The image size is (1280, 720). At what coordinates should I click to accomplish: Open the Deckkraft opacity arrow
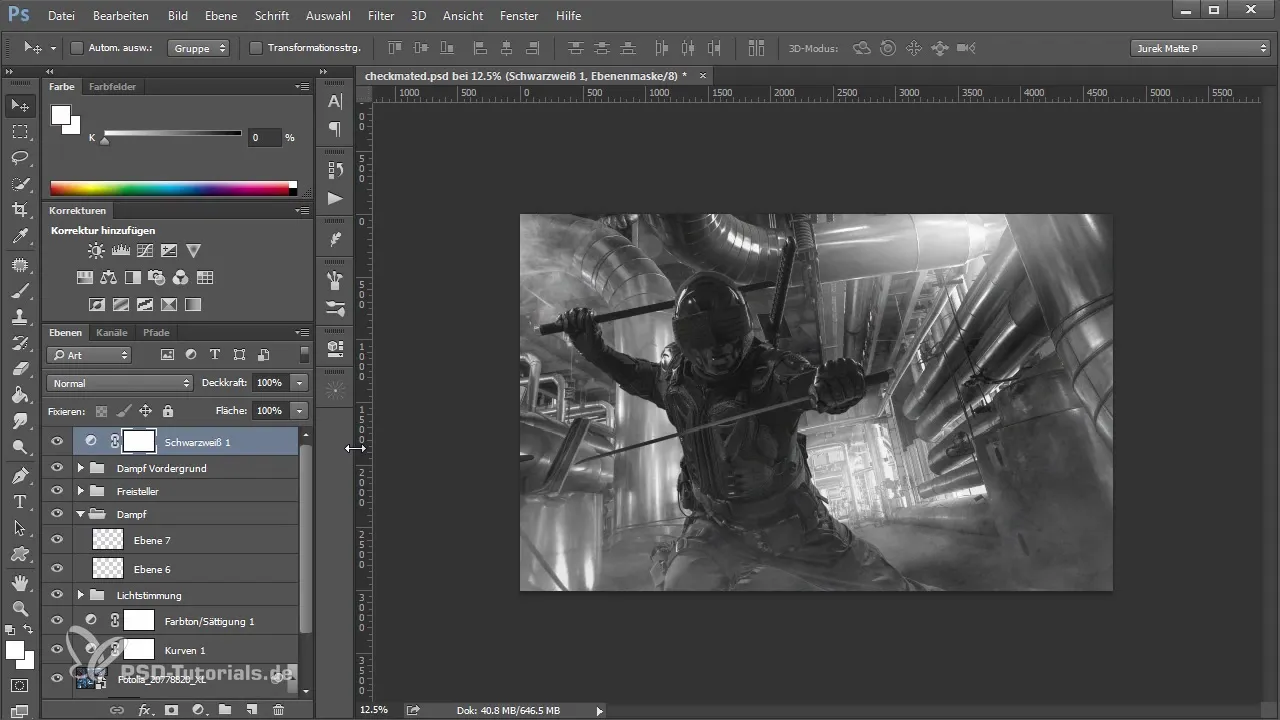(299, 383)
